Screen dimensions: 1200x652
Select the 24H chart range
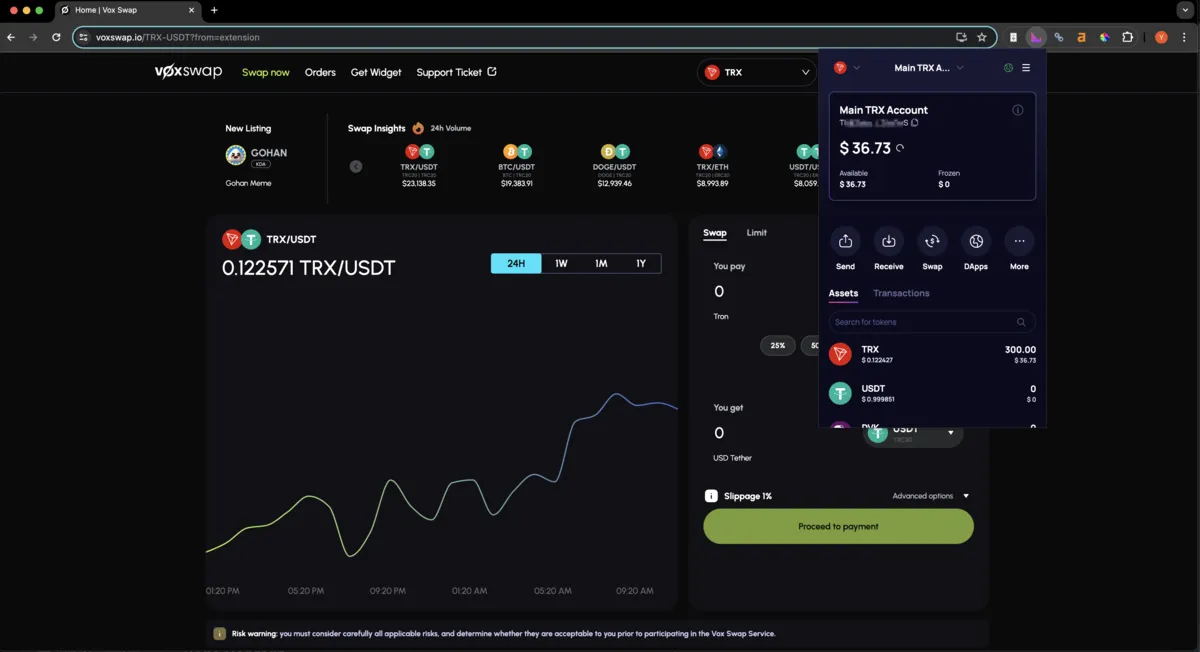point(516,264)
